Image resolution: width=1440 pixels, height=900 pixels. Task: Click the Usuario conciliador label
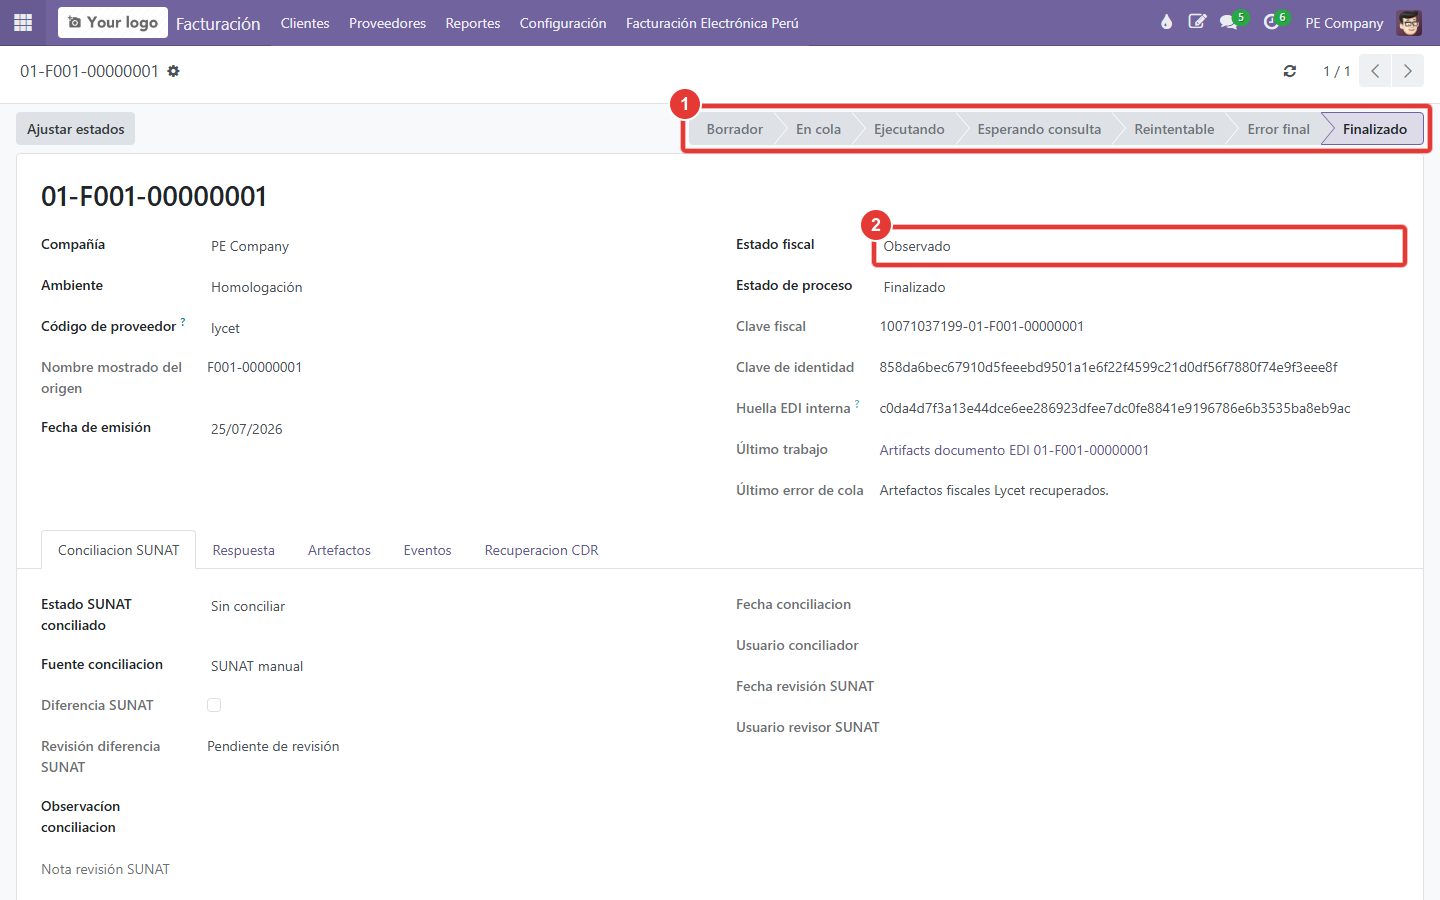tap(797, 645)
